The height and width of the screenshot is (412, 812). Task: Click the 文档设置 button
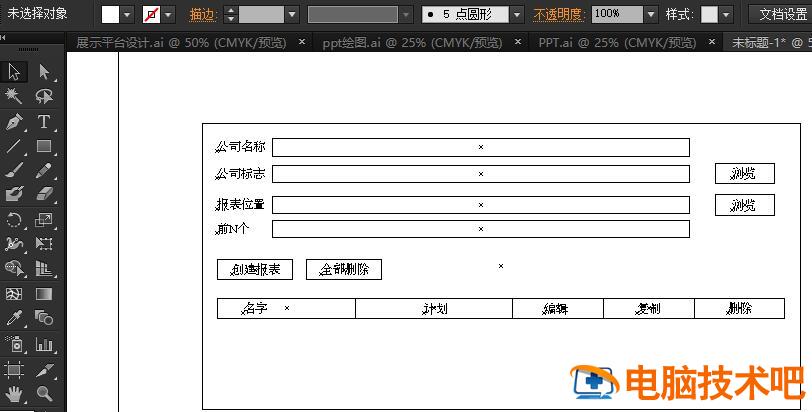tap(779, 15)
